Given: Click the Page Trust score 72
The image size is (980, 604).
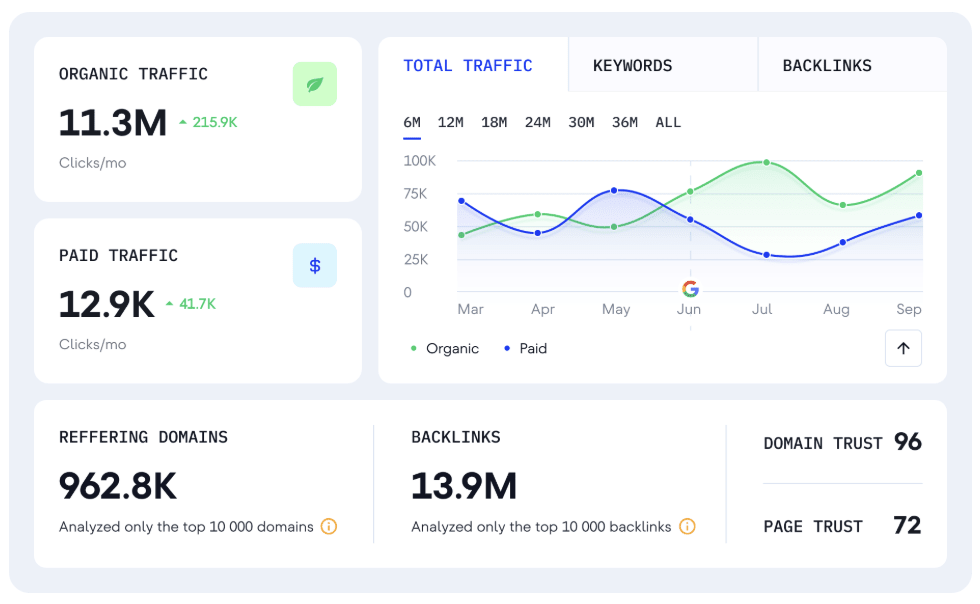Looking at the screenshot, I should 908,525.
